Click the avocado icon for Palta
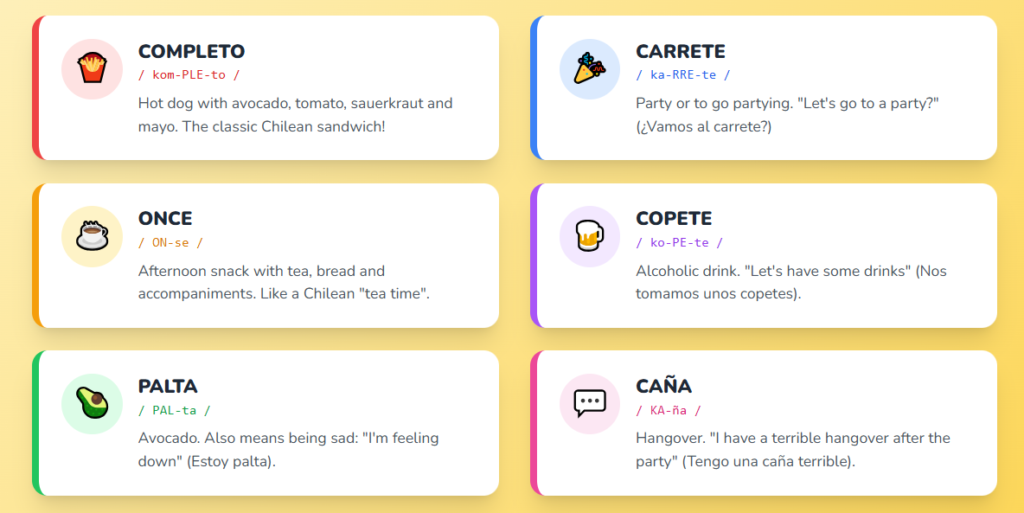Screen dimensions: 1024x513 92,403
